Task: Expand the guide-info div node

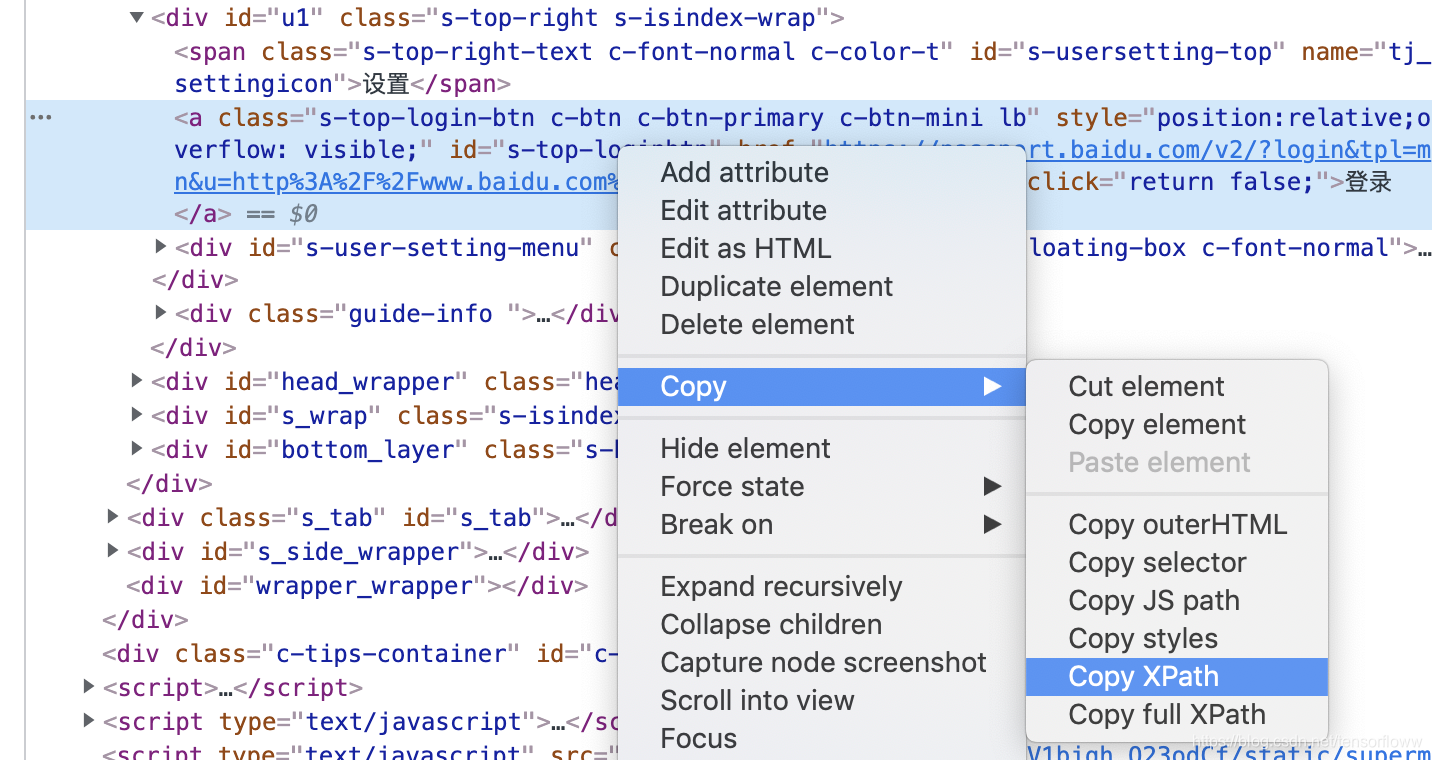Action: pos(161,313)
